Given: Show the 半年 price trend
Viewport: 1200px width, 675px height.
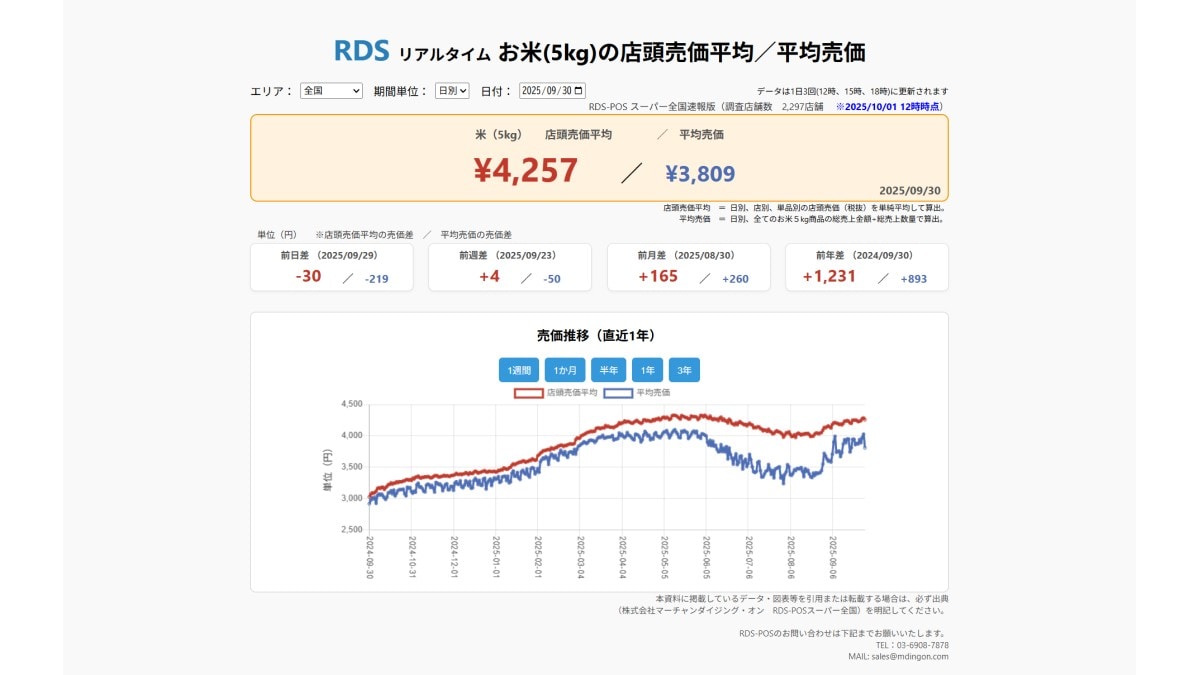Looking at the screenshot, I should (x=608, y=370).
